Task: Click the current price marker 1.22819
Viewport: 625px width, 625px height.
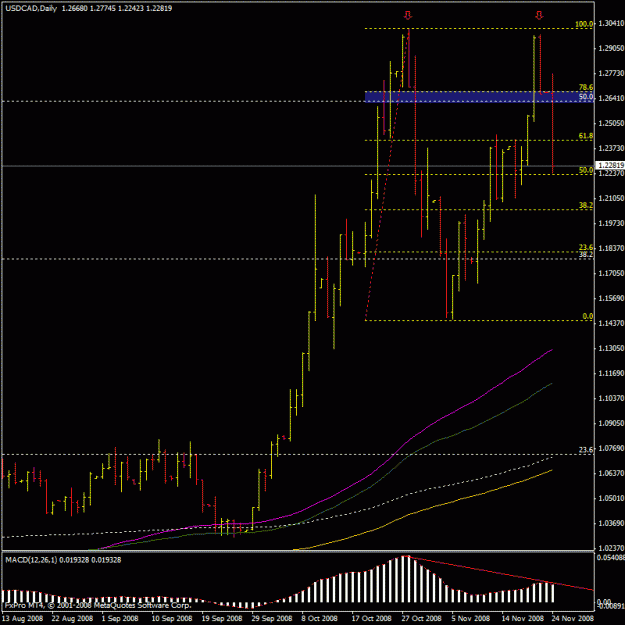Action: coord(610,165)
